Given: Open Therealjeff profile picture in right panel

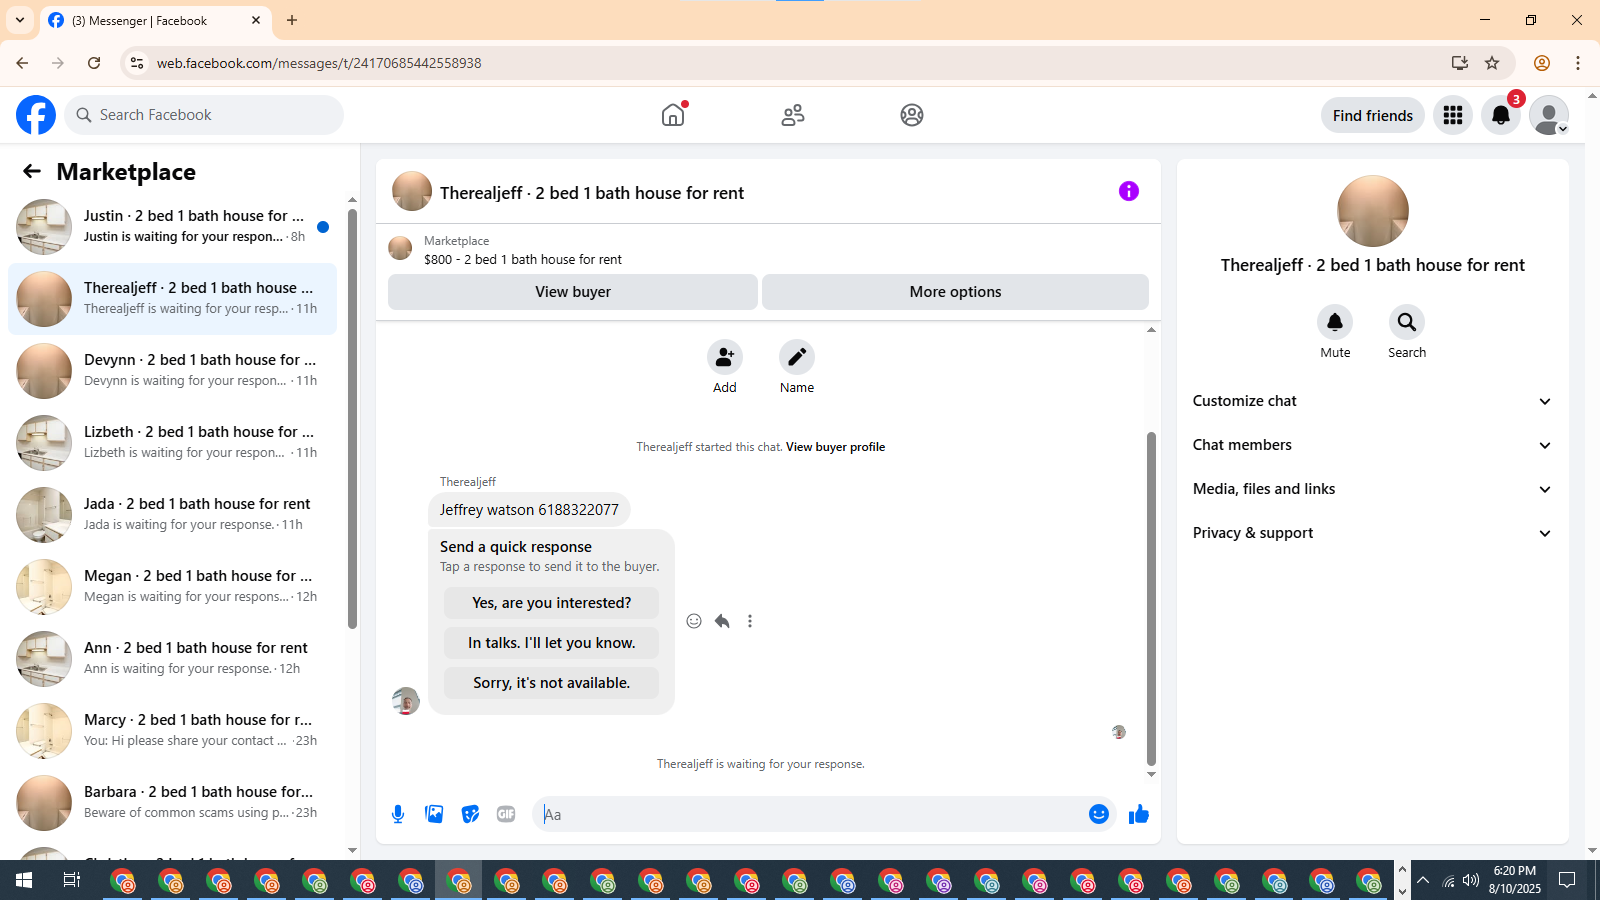Looking at the screenshot, I should tap(1373, 211).
